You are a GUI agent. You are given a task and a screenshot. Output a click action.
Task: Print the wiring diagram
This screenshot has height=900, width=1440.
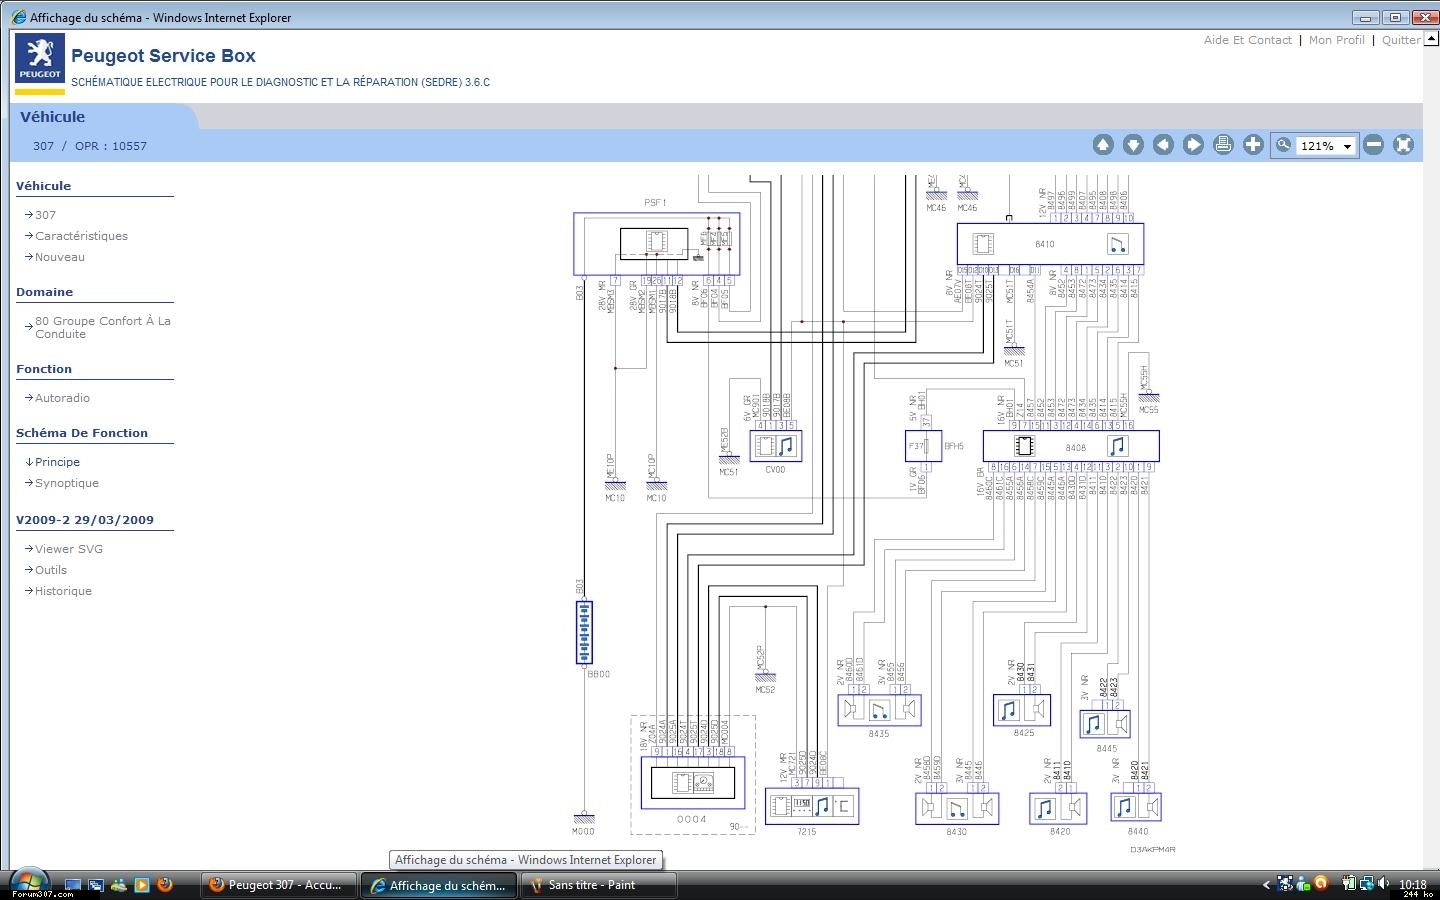1223,145
